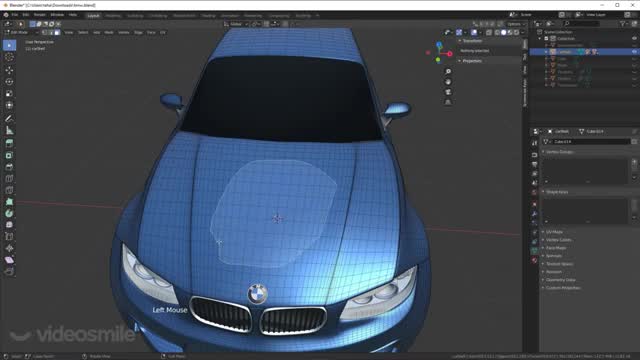Select the Bevel tool
Viewport: 640px width, 360px height.
9,167
